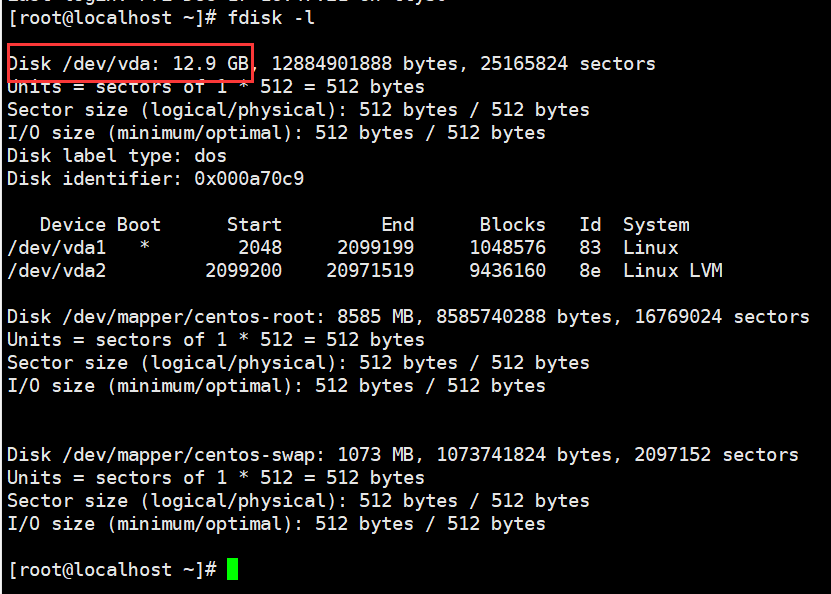Image resolution: width=831 pixels, height=594 pixels.
Task: Click the green cursor block at the prompt
Action: (x=233, y=569)
